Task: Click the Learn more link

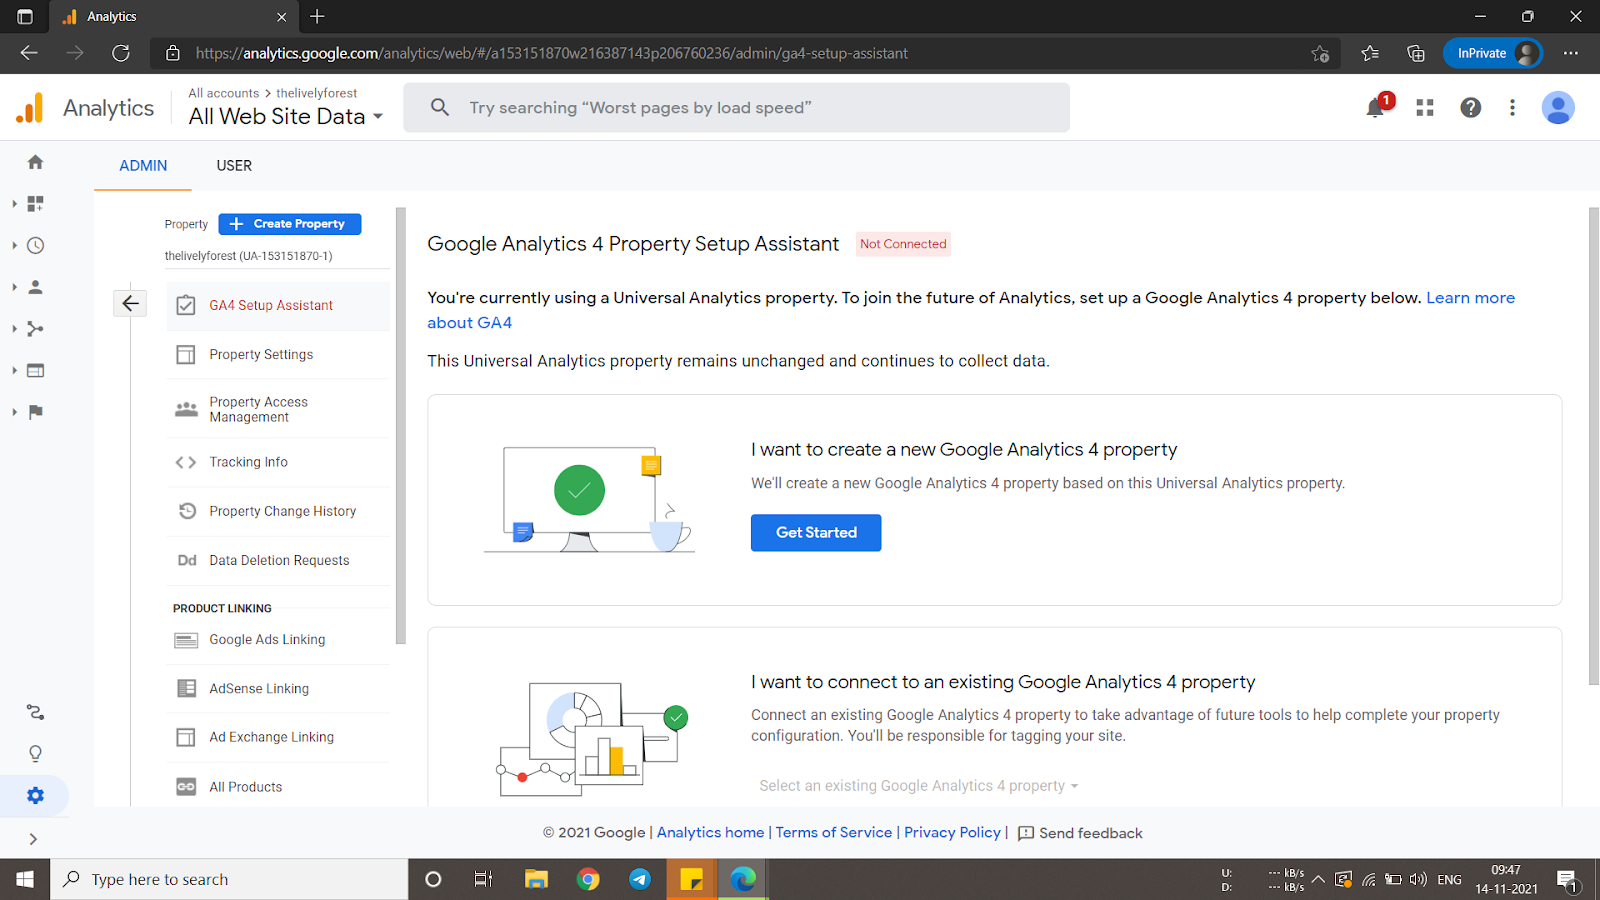Action: pyautogui.click(x=1470, y=298)
